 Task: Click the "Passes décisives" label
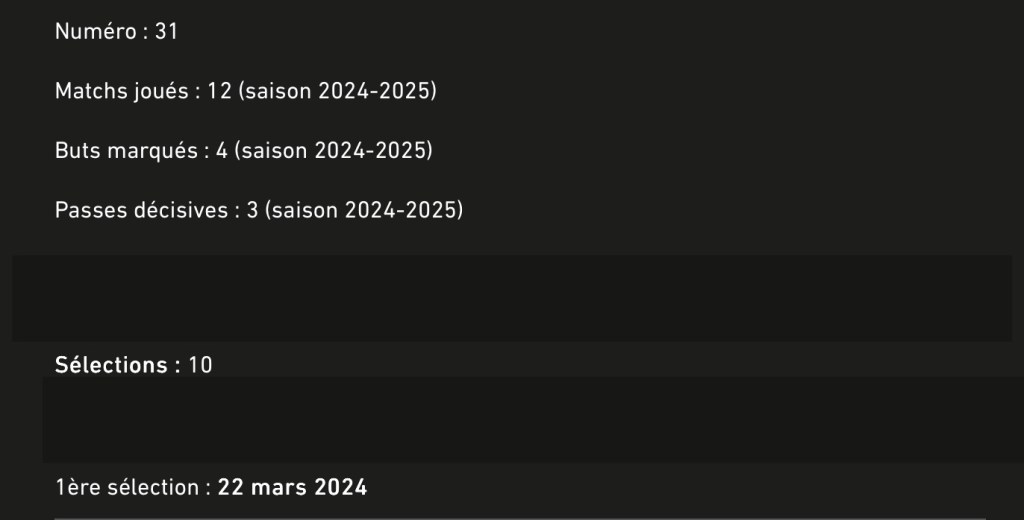(x=141, y=211)
